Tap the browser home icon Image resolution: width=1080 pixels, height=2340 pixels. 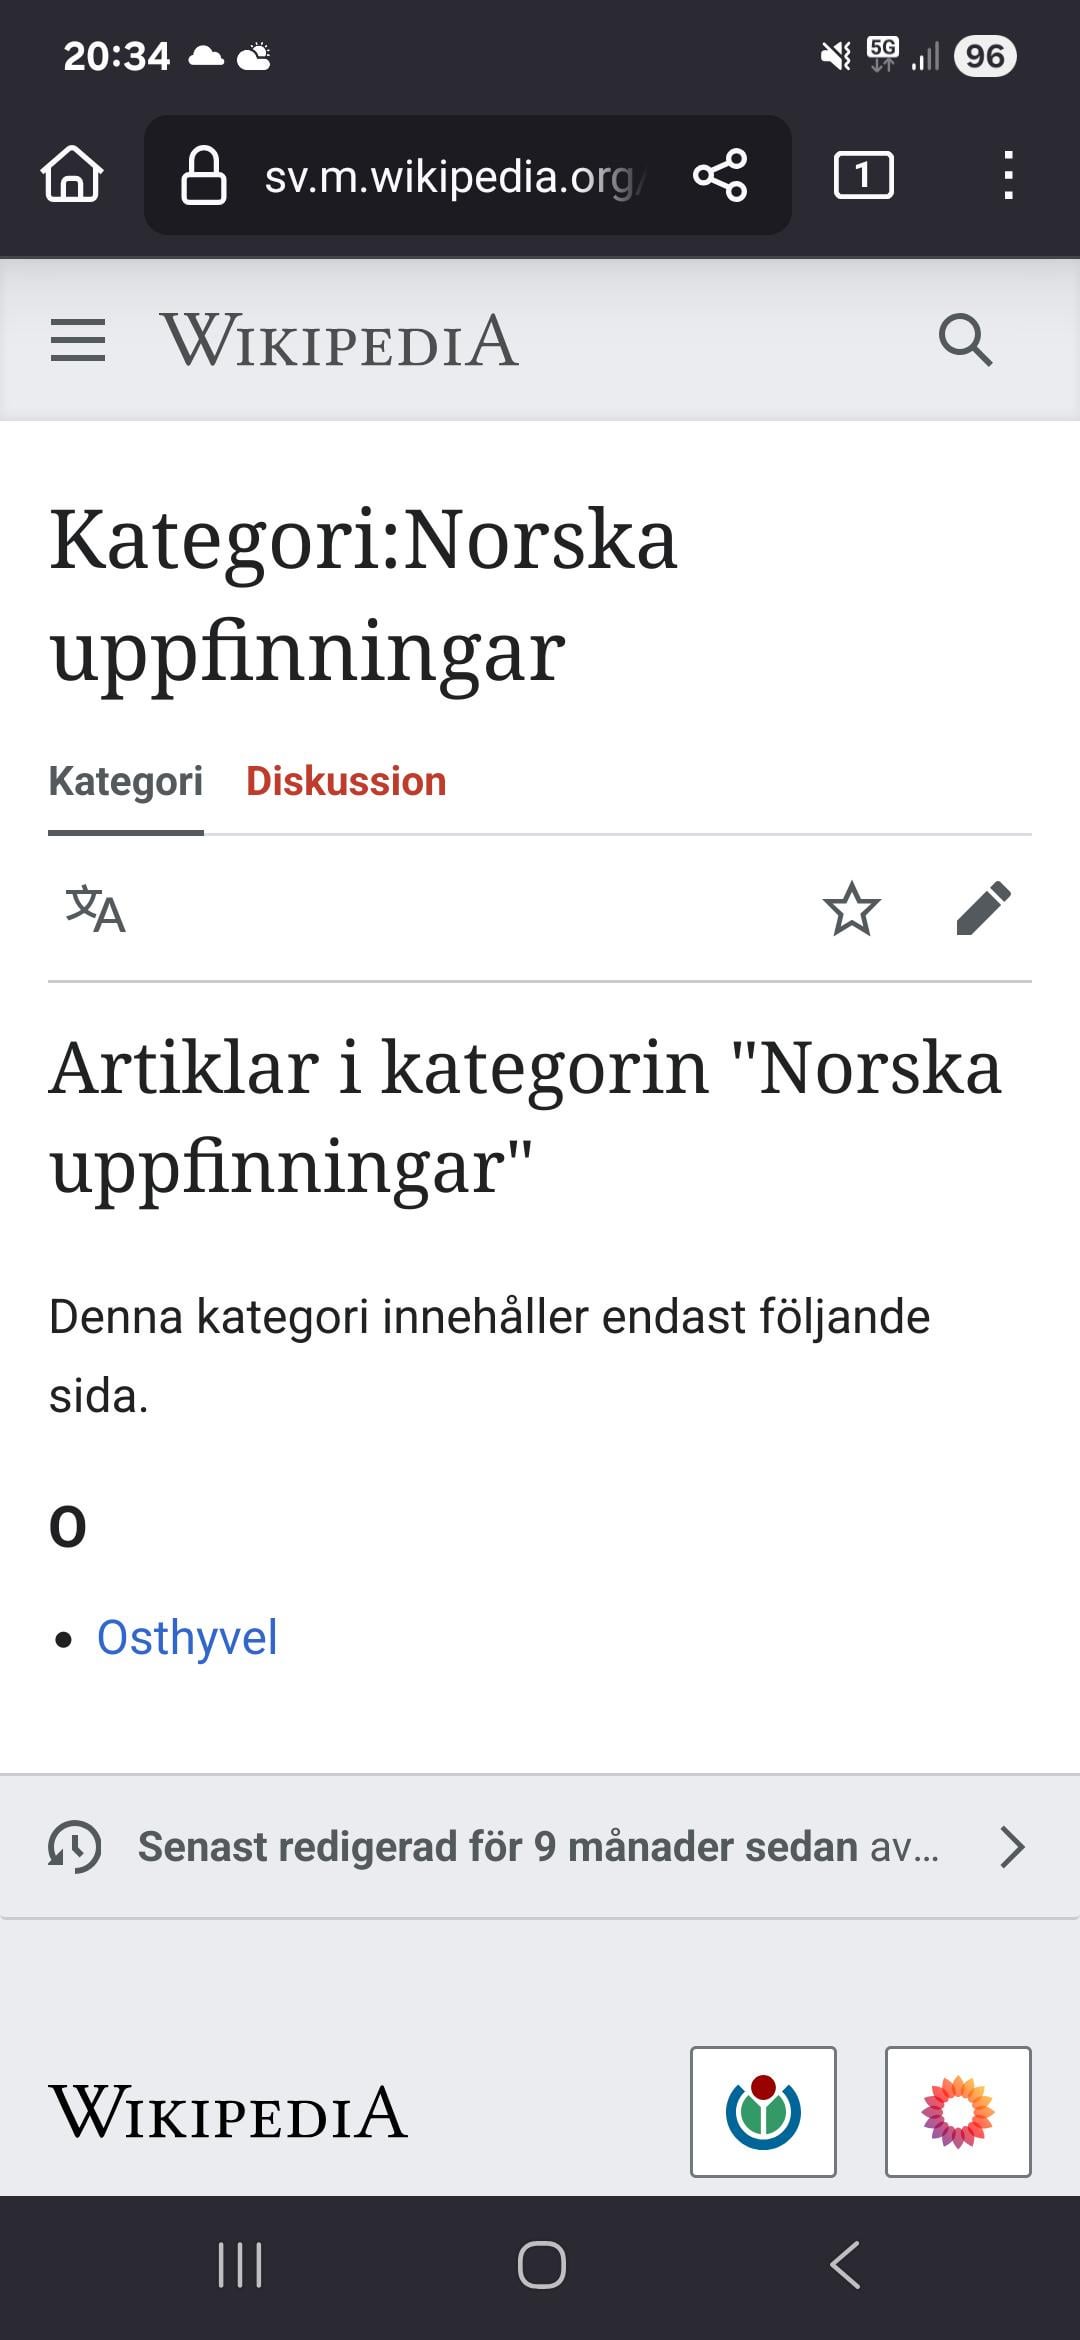click(x=72, y=175)
